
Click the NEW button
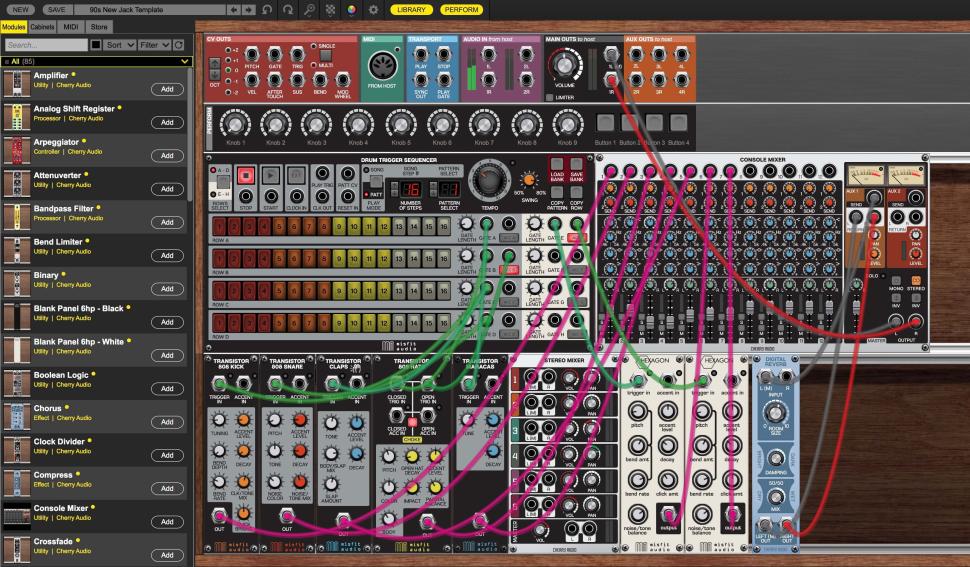click(20, 10)
